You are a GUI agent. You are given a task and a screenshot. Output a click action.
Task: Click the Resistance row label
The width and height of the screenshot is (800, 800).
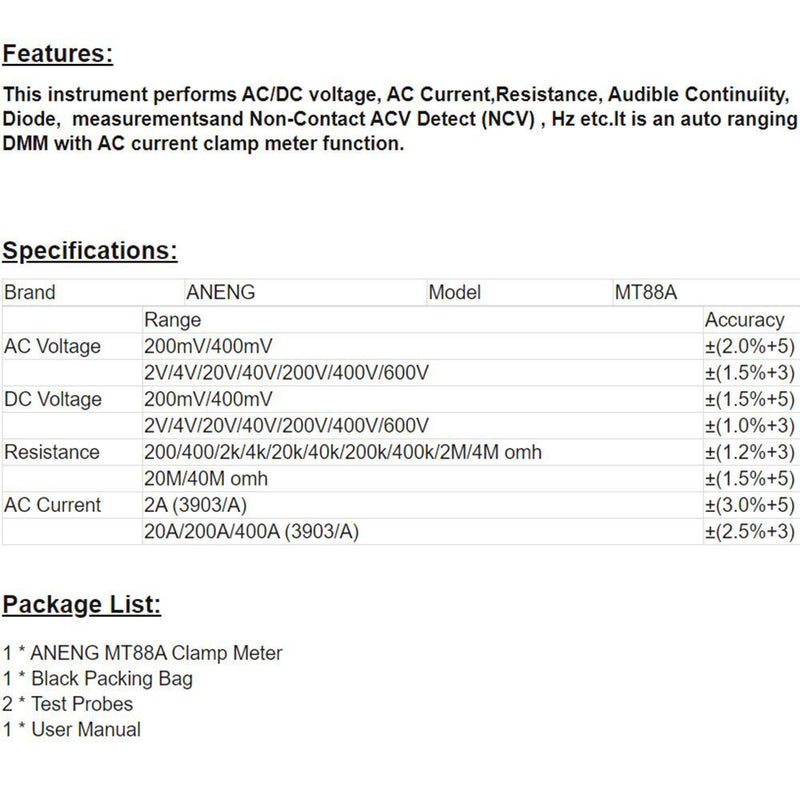coord(52,452)
